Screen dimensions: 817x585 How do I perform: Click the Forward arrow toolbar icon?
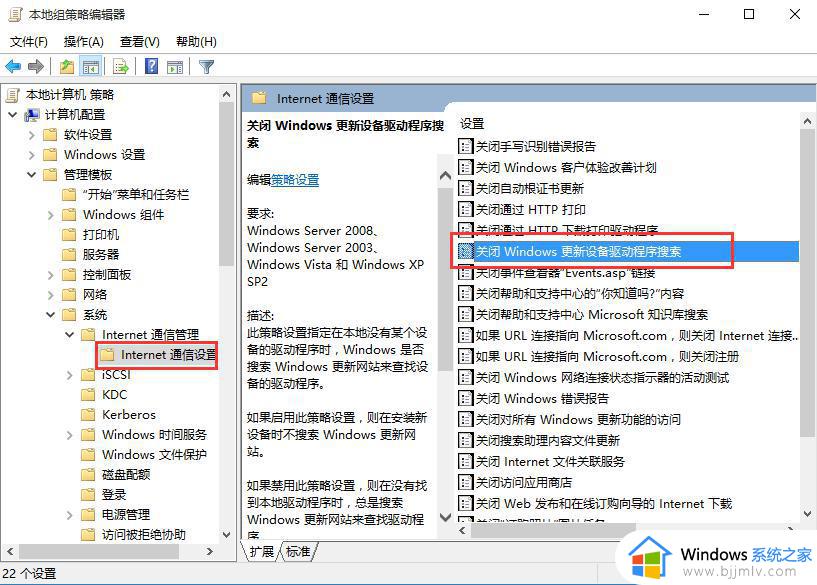point(35,66)
